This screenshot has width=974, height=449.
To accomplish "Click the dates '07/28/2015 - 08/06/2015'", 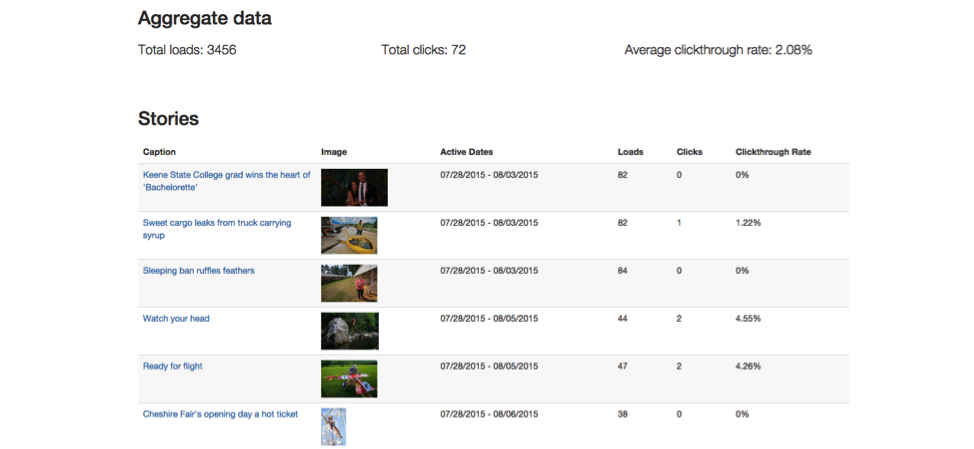I will (489, 414).
